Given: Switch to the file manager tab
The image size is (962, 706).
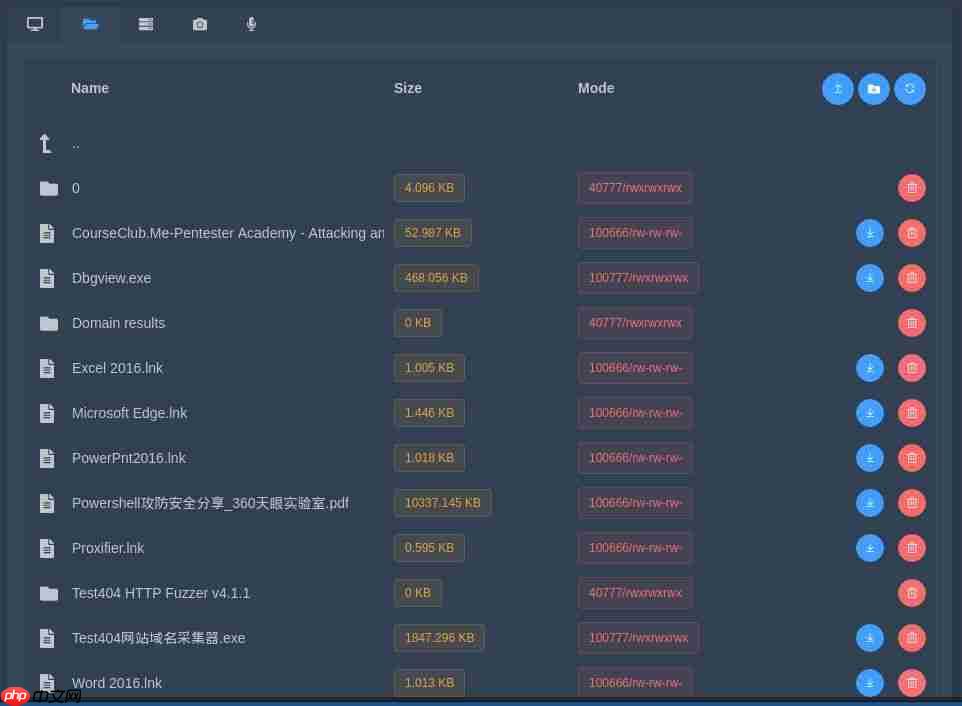Looking at the screenshot, I should (90, 24).
